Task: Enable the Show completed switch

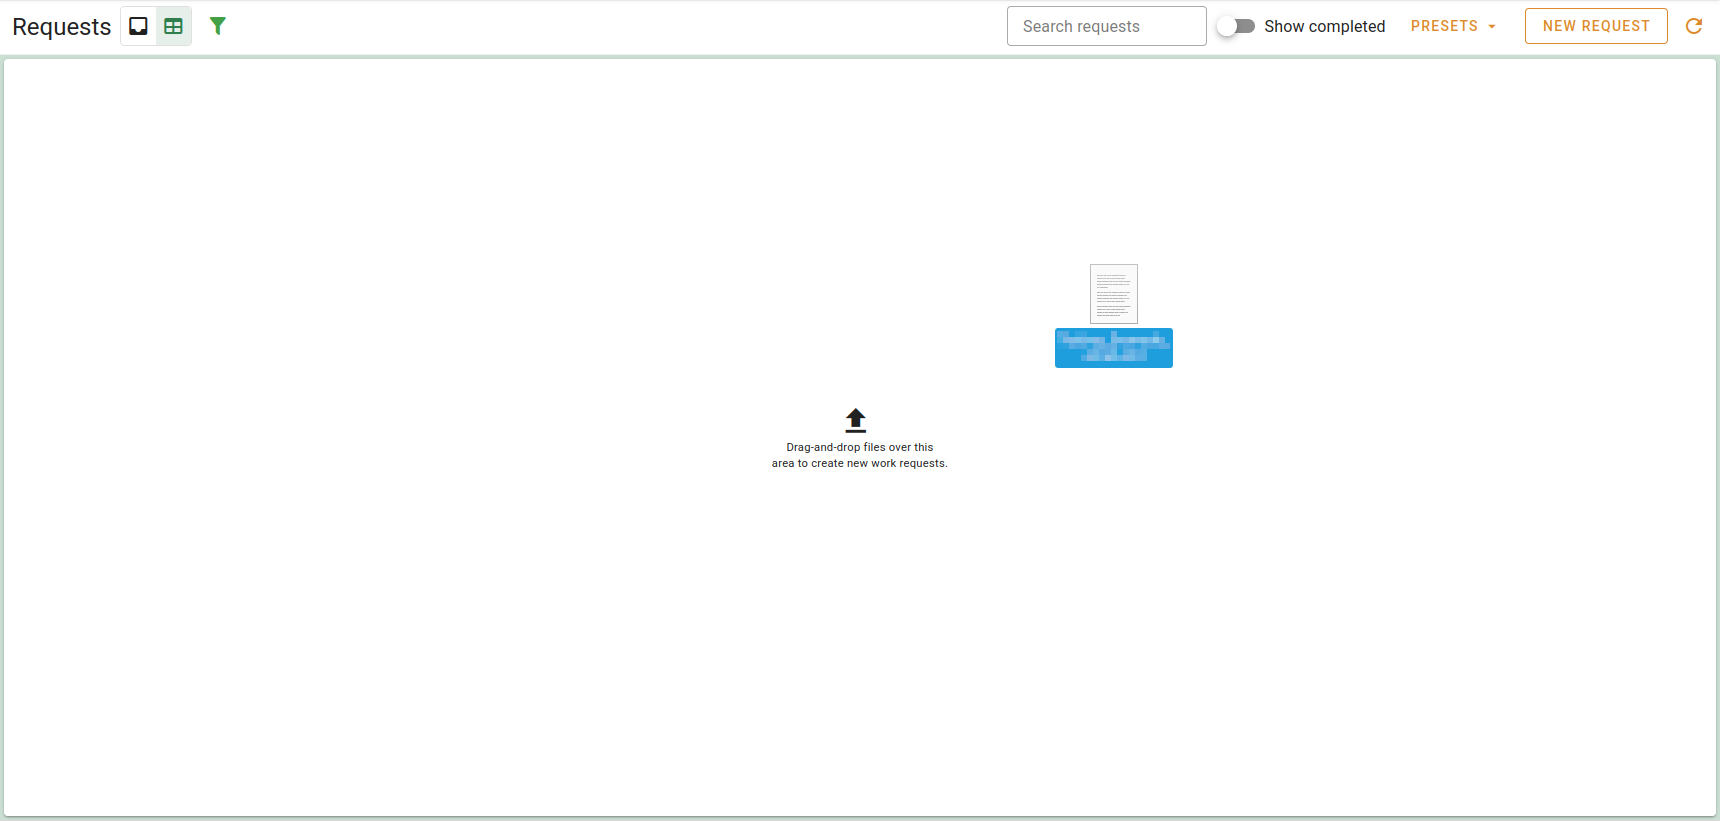Action: pyautogui.click(x=1236, y=26)
